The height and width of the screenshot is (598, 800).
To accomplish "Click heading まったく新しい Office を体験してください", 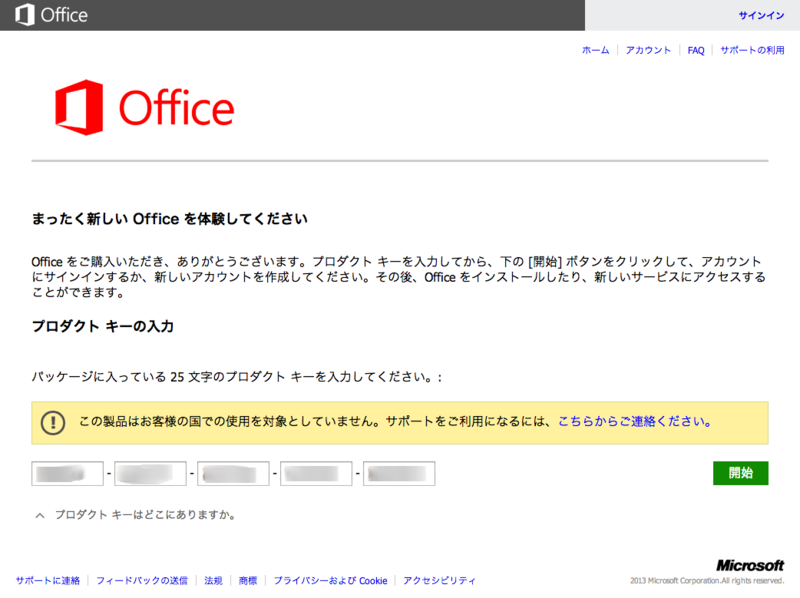I will tap(169, 219).
